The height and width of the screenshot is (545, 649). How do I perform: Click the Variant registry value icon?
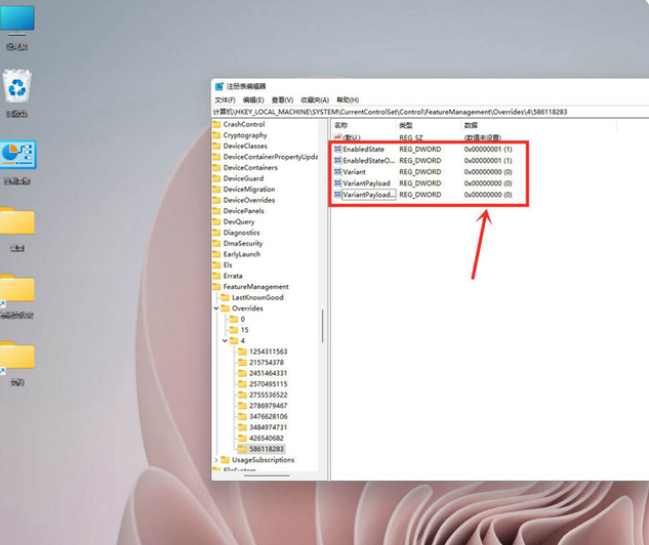coord(338,172)
